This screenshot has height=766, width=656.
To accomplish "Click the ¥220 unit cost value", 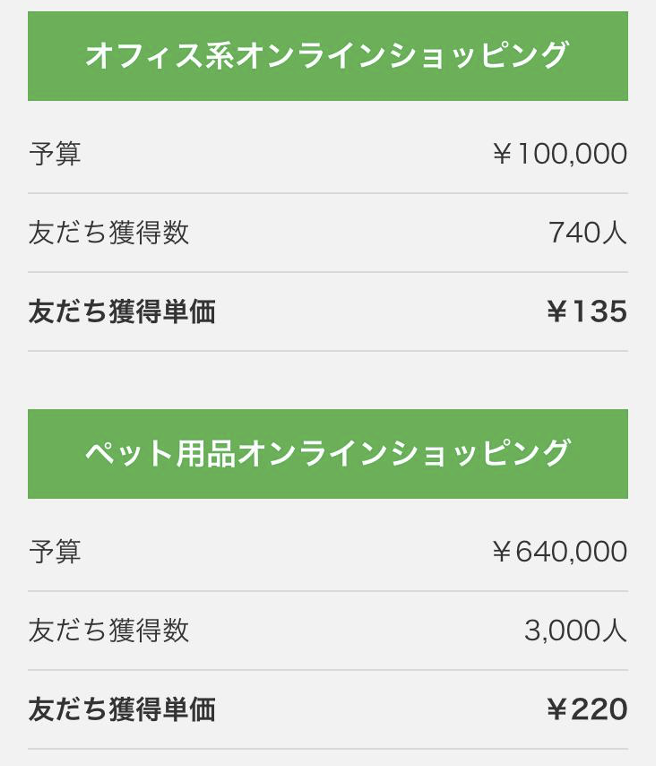I will (587, 709).
